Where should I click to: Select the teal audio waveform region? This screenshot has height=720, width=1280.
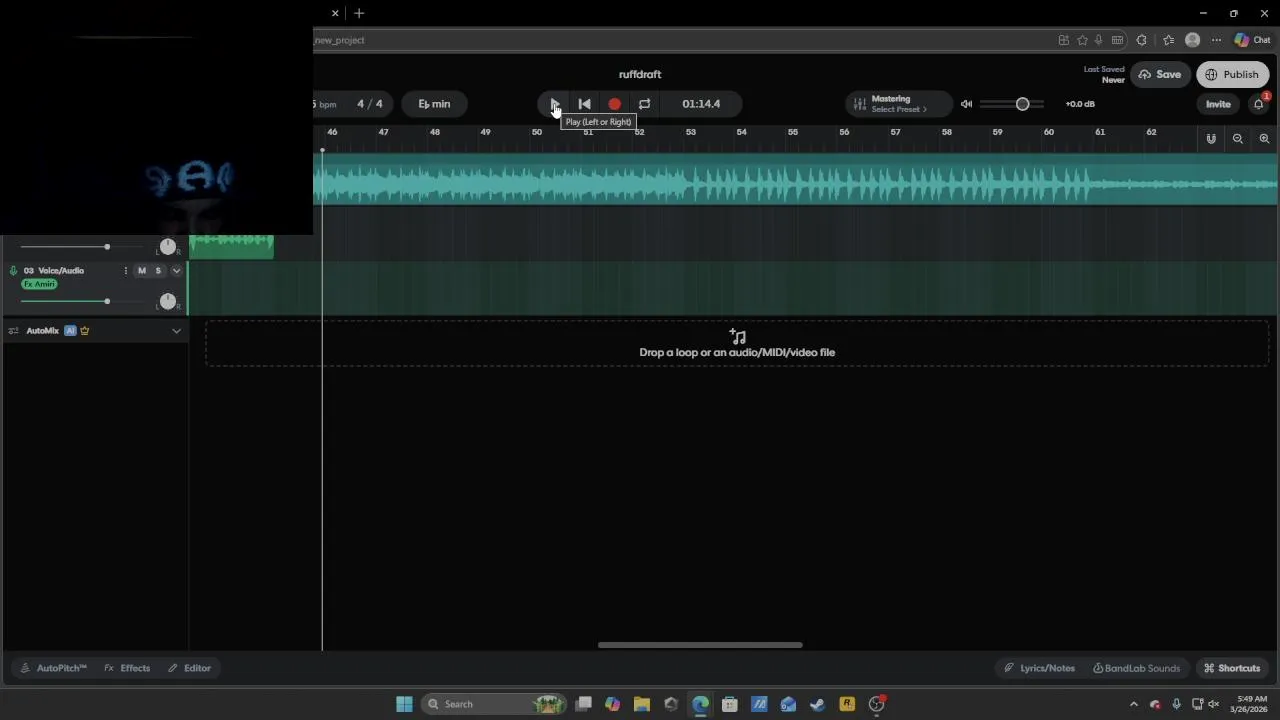click(795, 180)
